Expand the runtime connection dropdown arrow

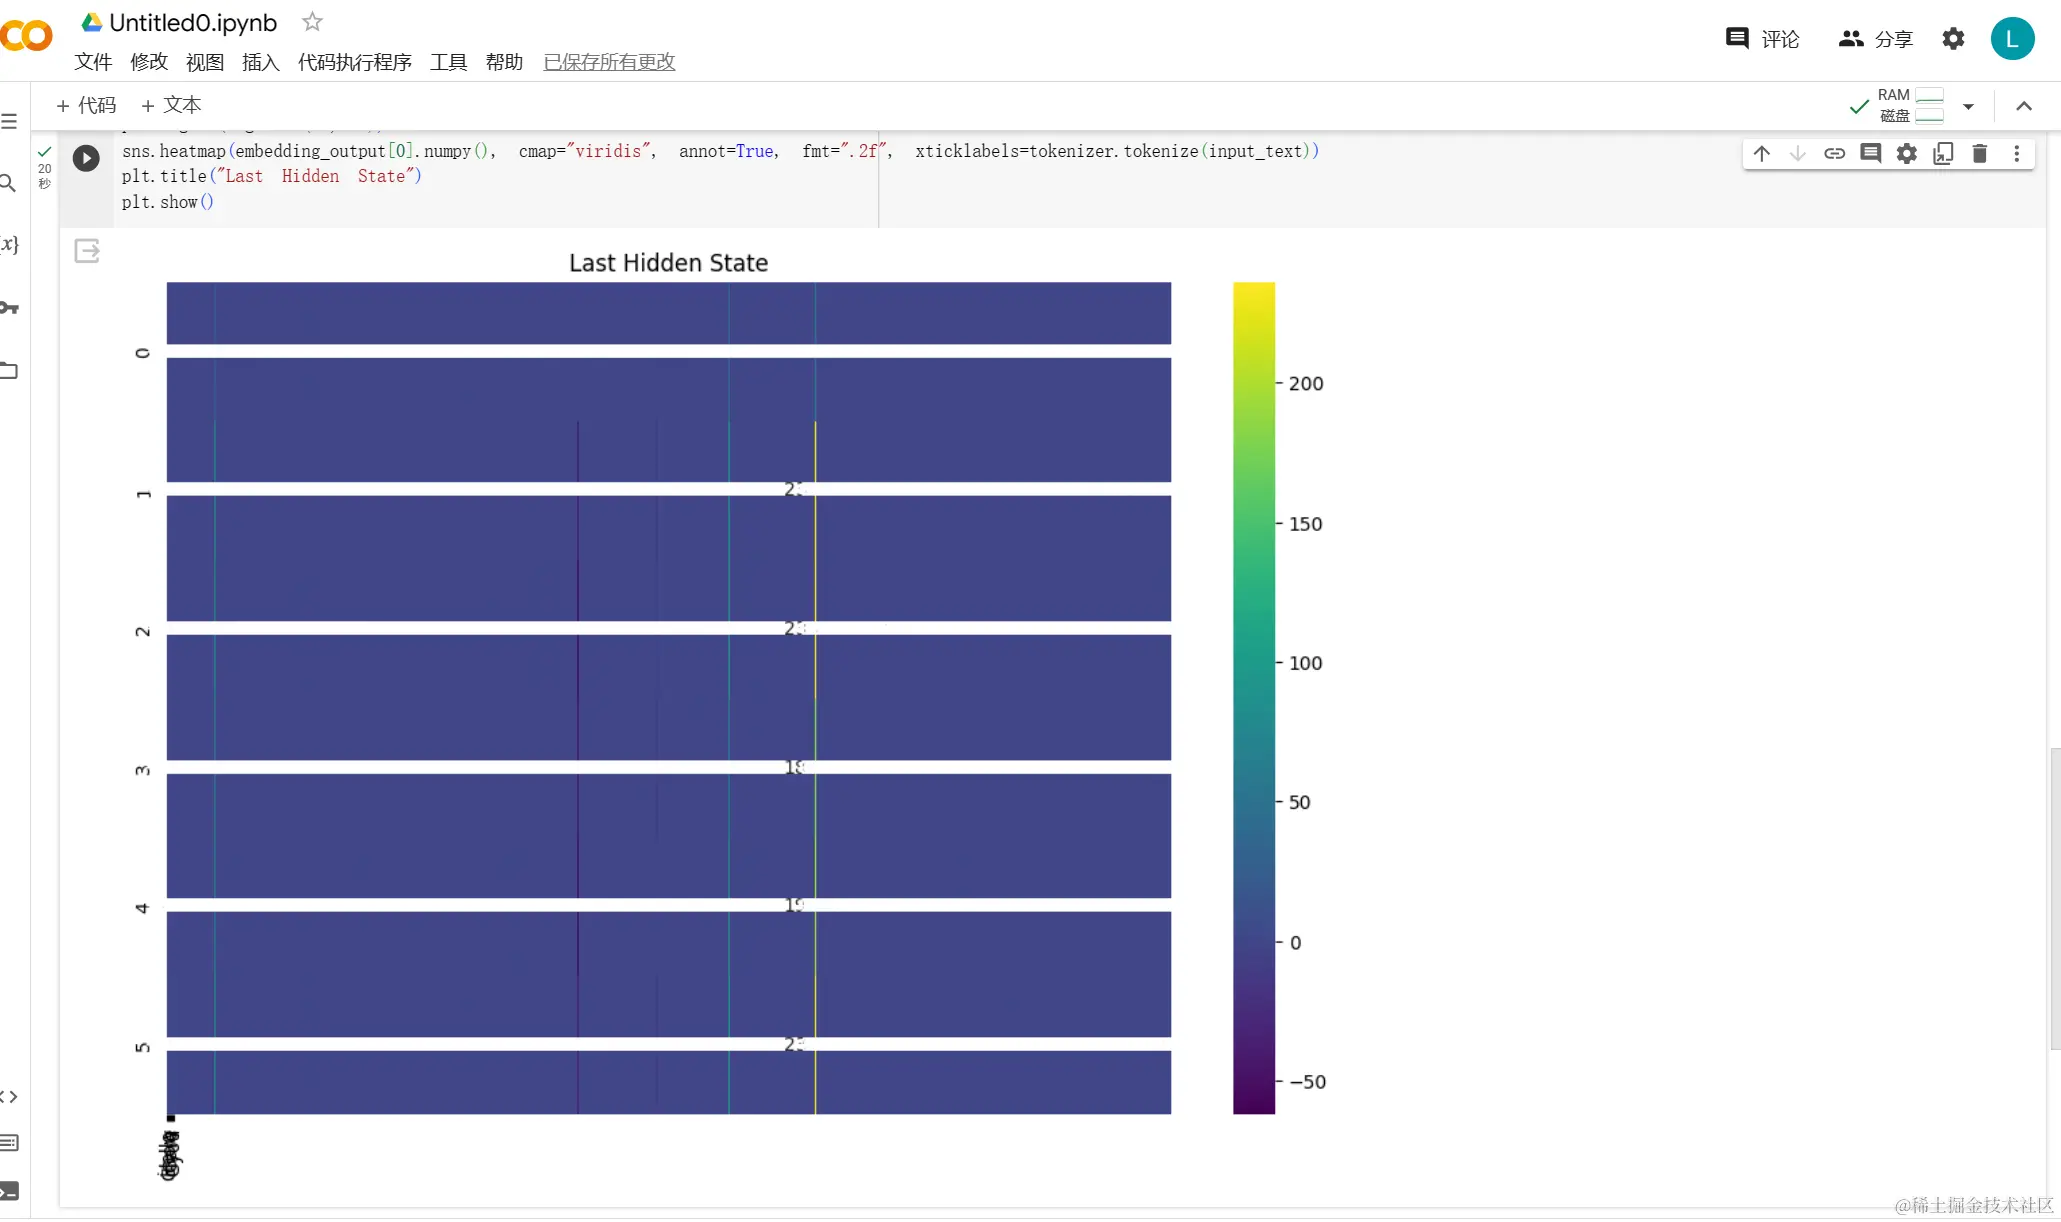1968,106
